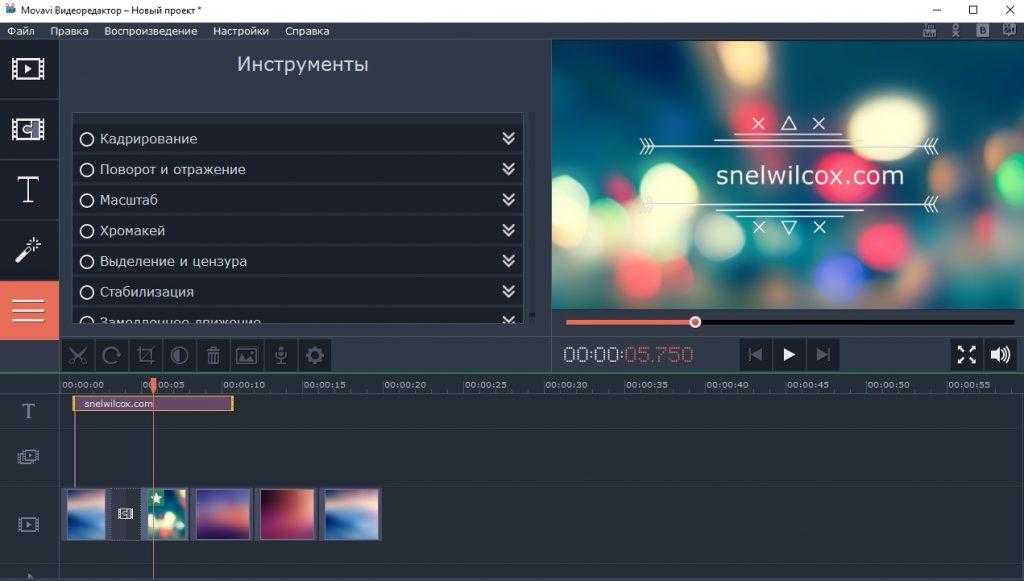Open the Filters tab with film strip icon
This screenshot has height=581, width=1024.
(x=29, y=129)
